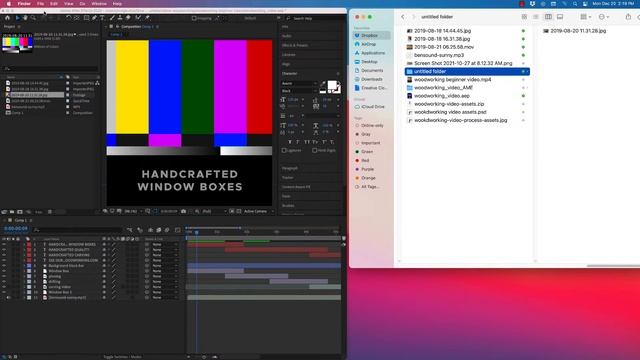Click the white fill color swatch
The image size is (640, 360).
(x=332, y=85)
